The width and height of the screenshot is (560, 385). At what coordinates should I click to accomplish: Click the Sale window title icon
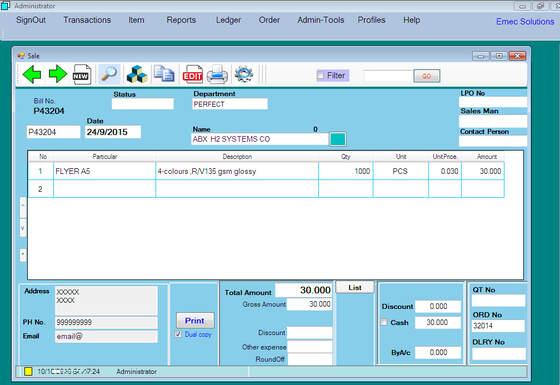[x=21, y=56]
